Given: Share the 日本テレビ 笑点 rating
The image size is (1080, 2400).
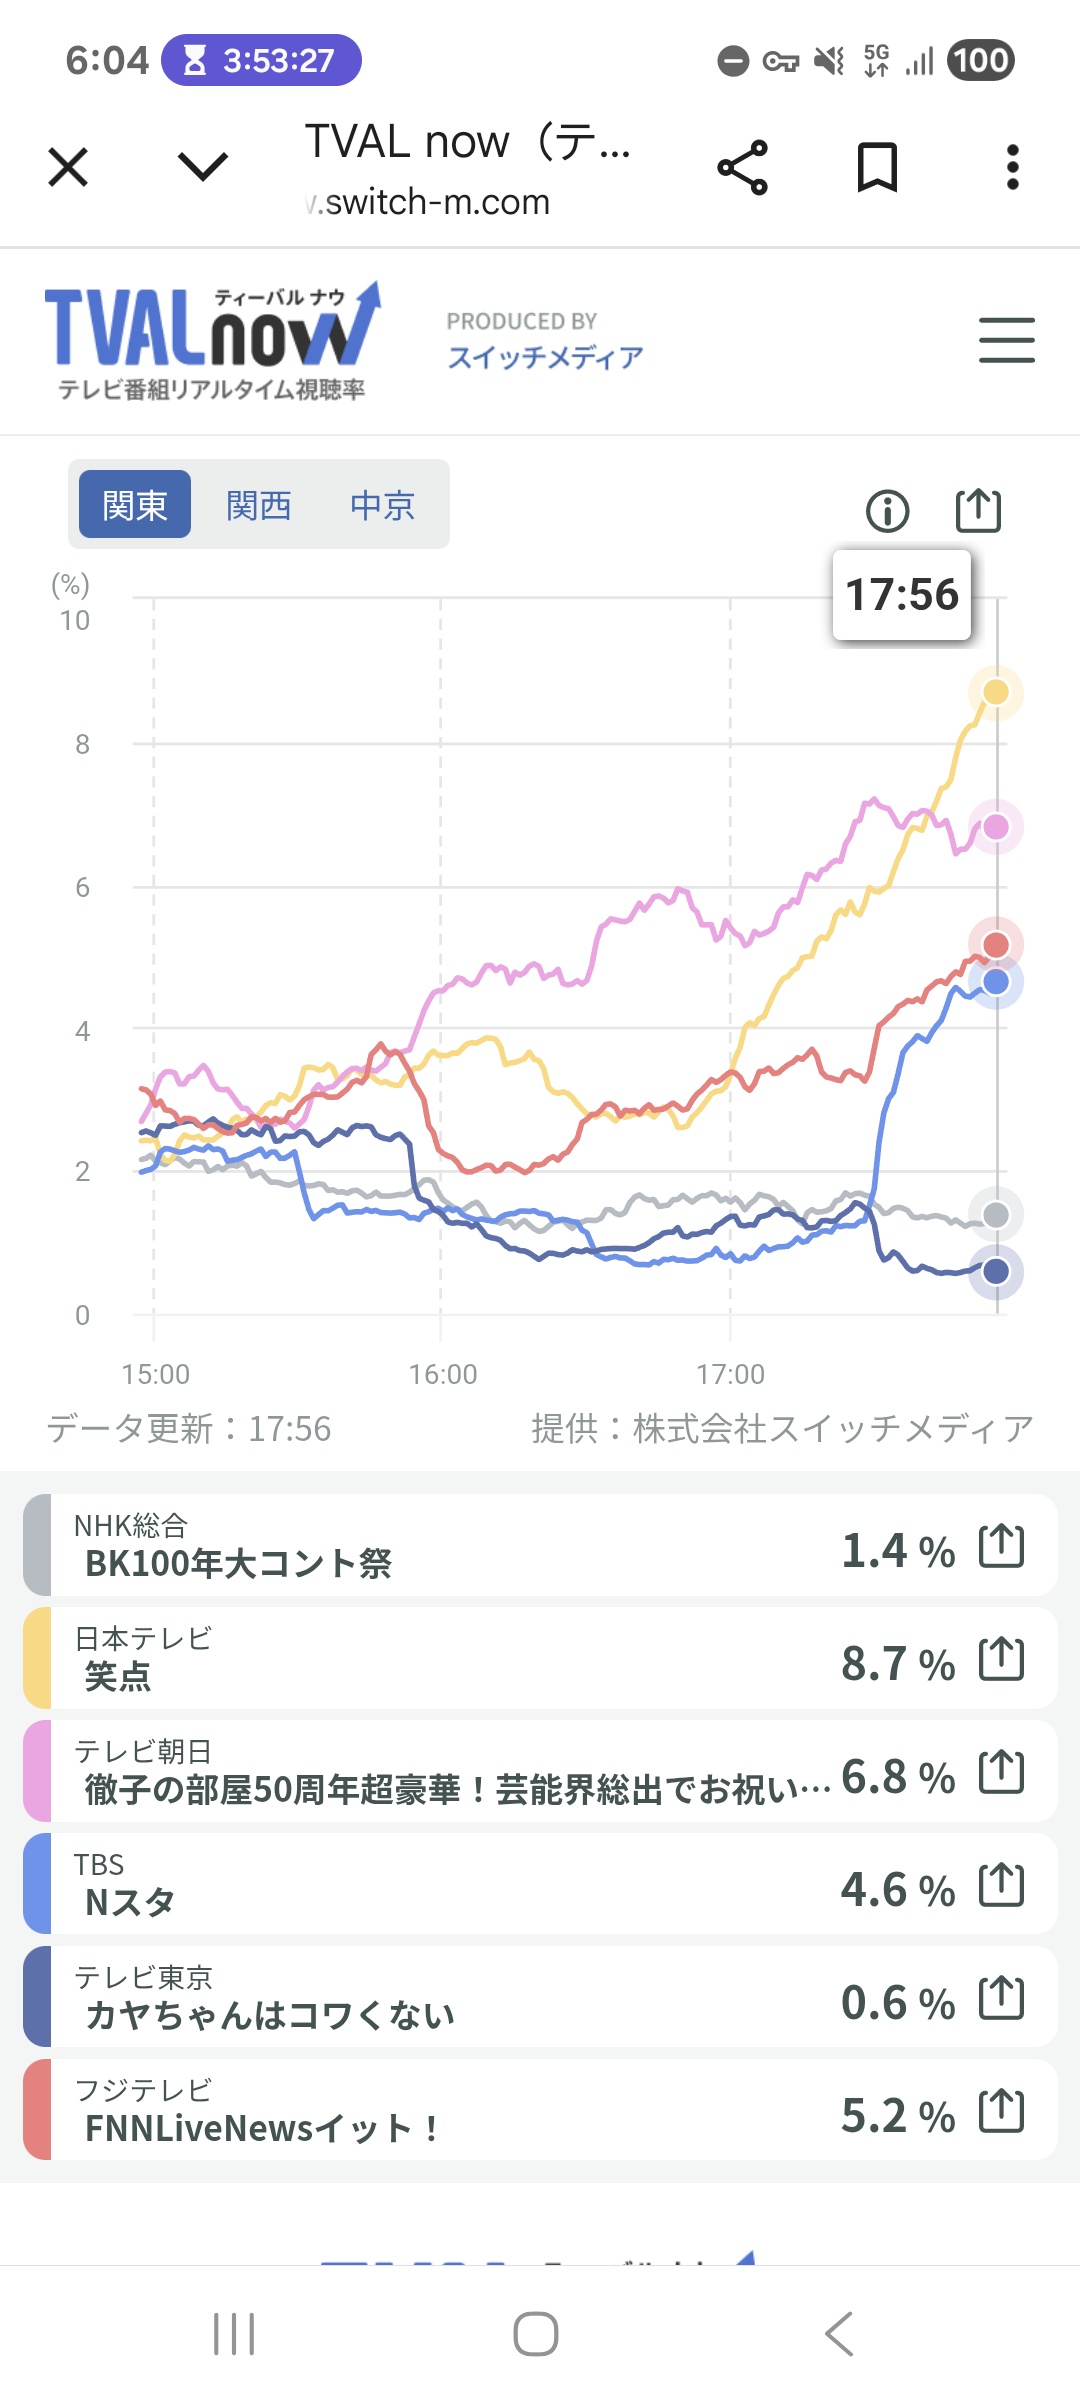Looking at the screenshot, I should click(x=1001, y=1659).
